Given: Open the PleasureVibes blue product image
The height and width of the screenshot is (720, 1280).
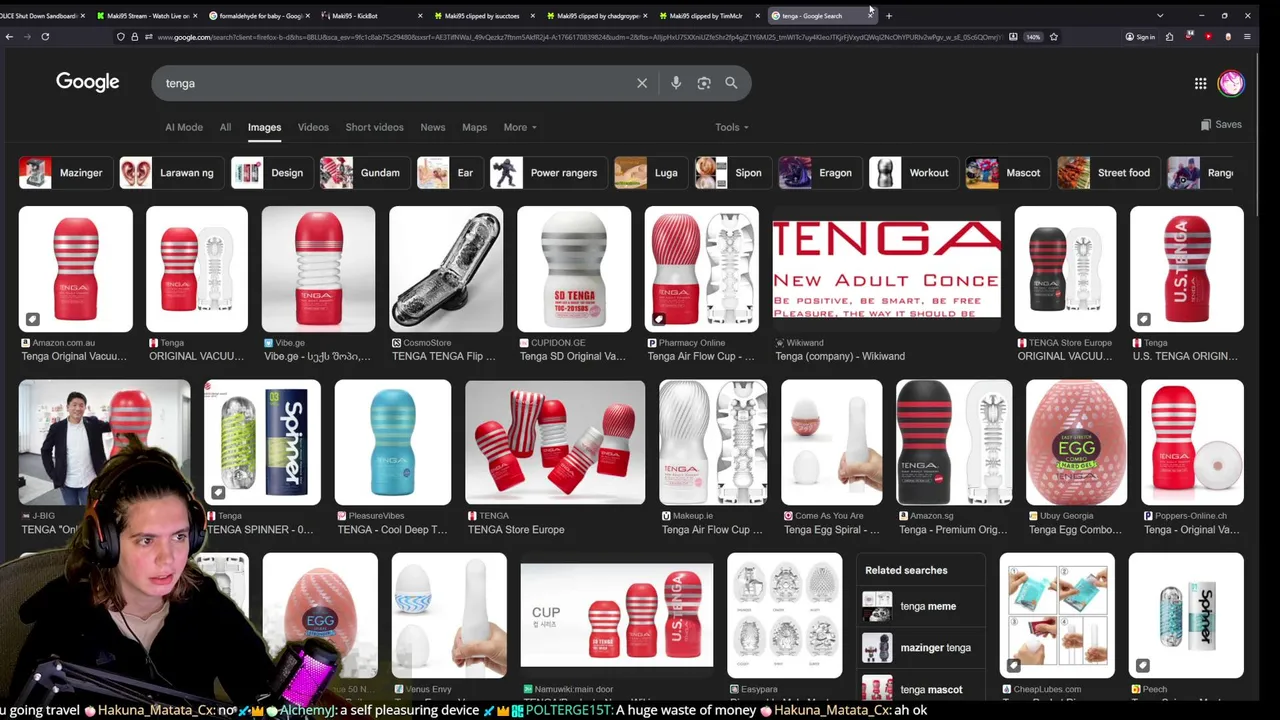Looking at the screenshot, I should [393, 442].
